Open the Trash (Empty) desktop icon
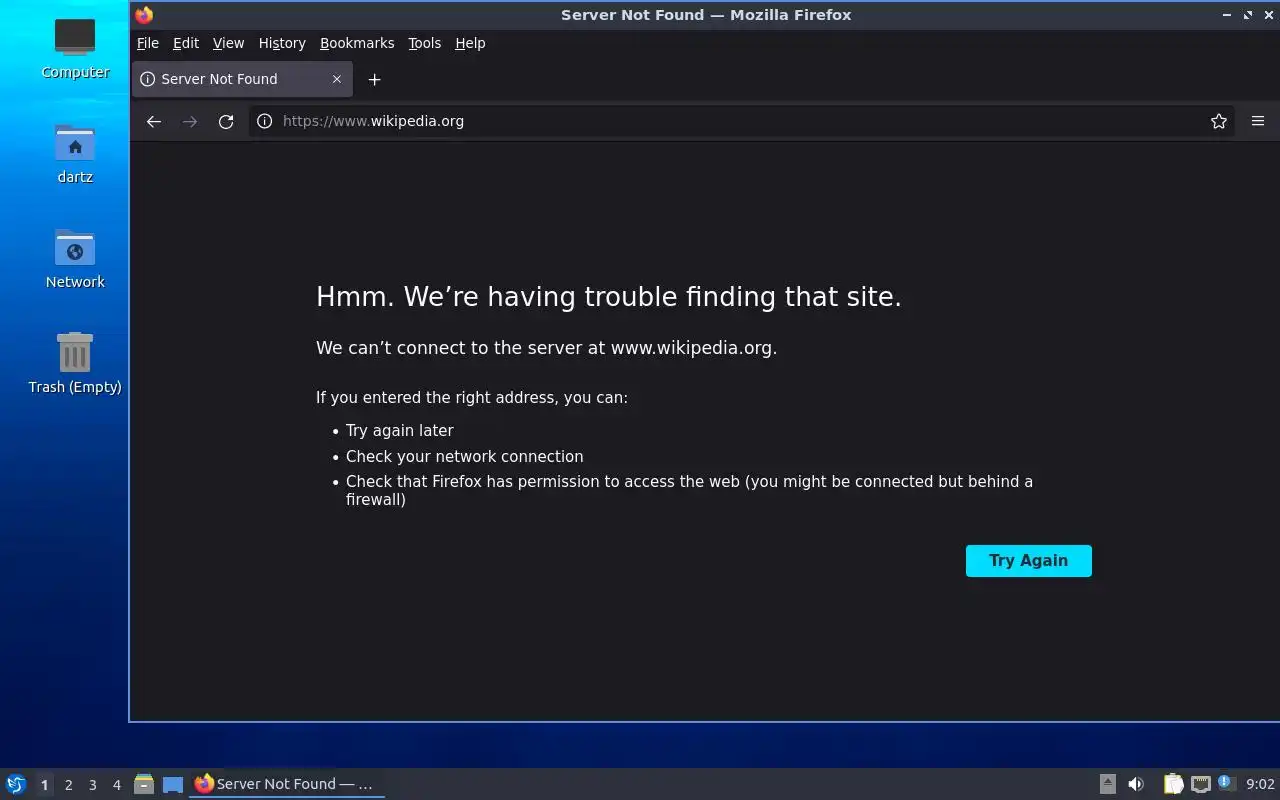This screenshot has height=800, width=1280. click(x=75, y=363)
